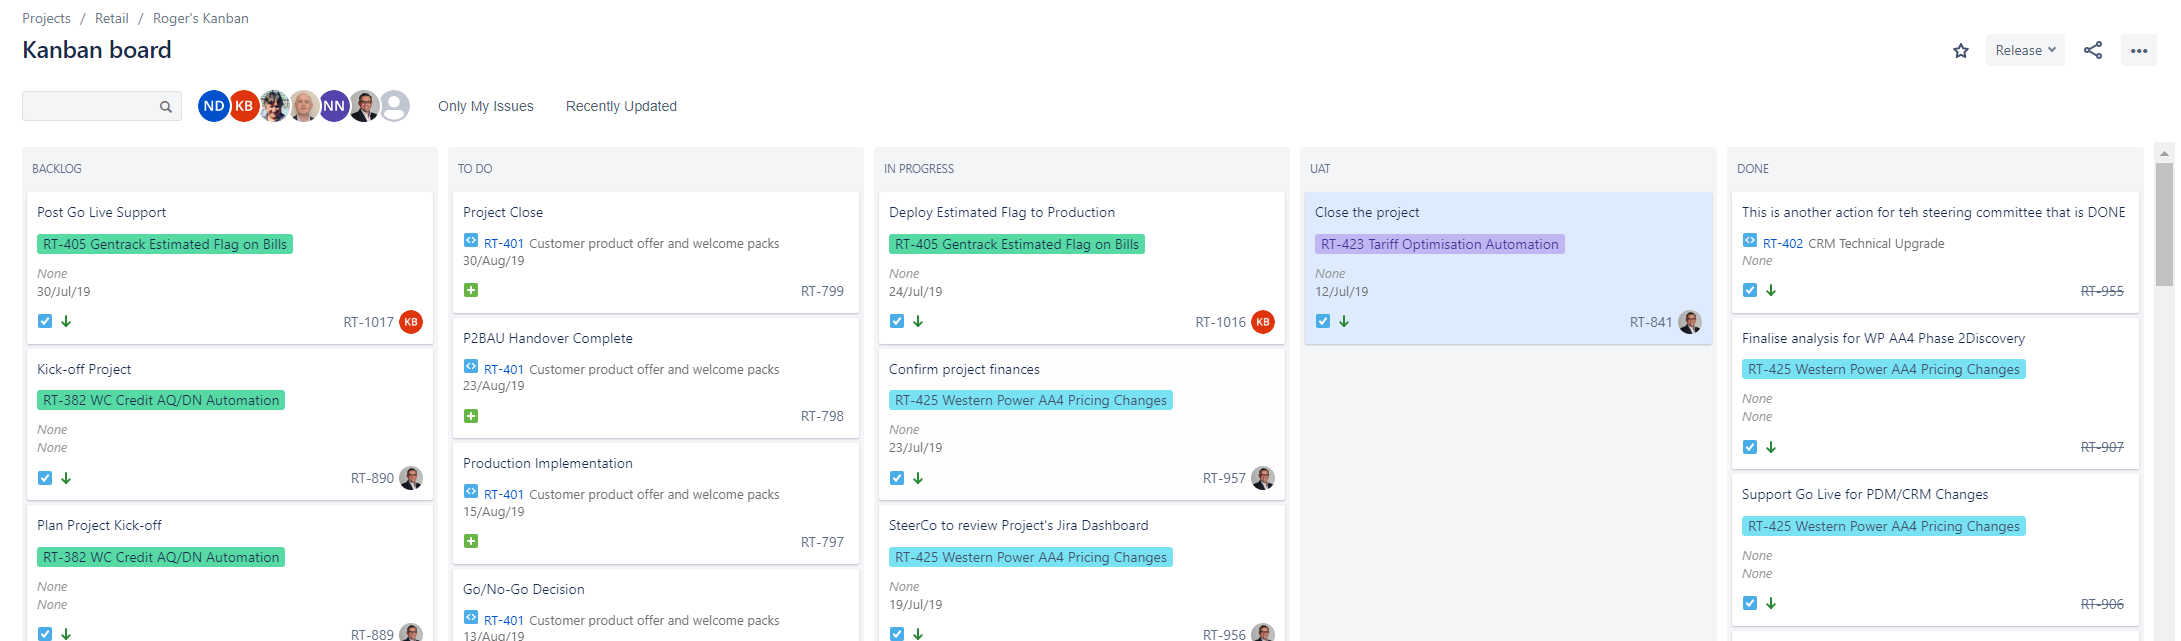Click the board vertical scrollbar

[2165, 224]
